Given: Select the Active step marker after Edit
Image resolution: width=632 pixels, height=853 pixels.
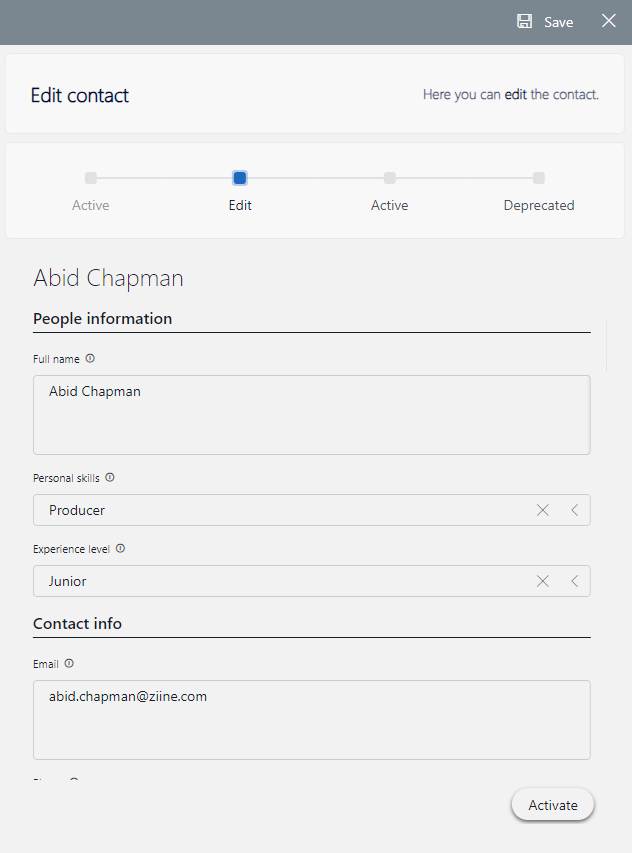Looking at the screenshot, I should pyautogui.click(x=389, y=178).
